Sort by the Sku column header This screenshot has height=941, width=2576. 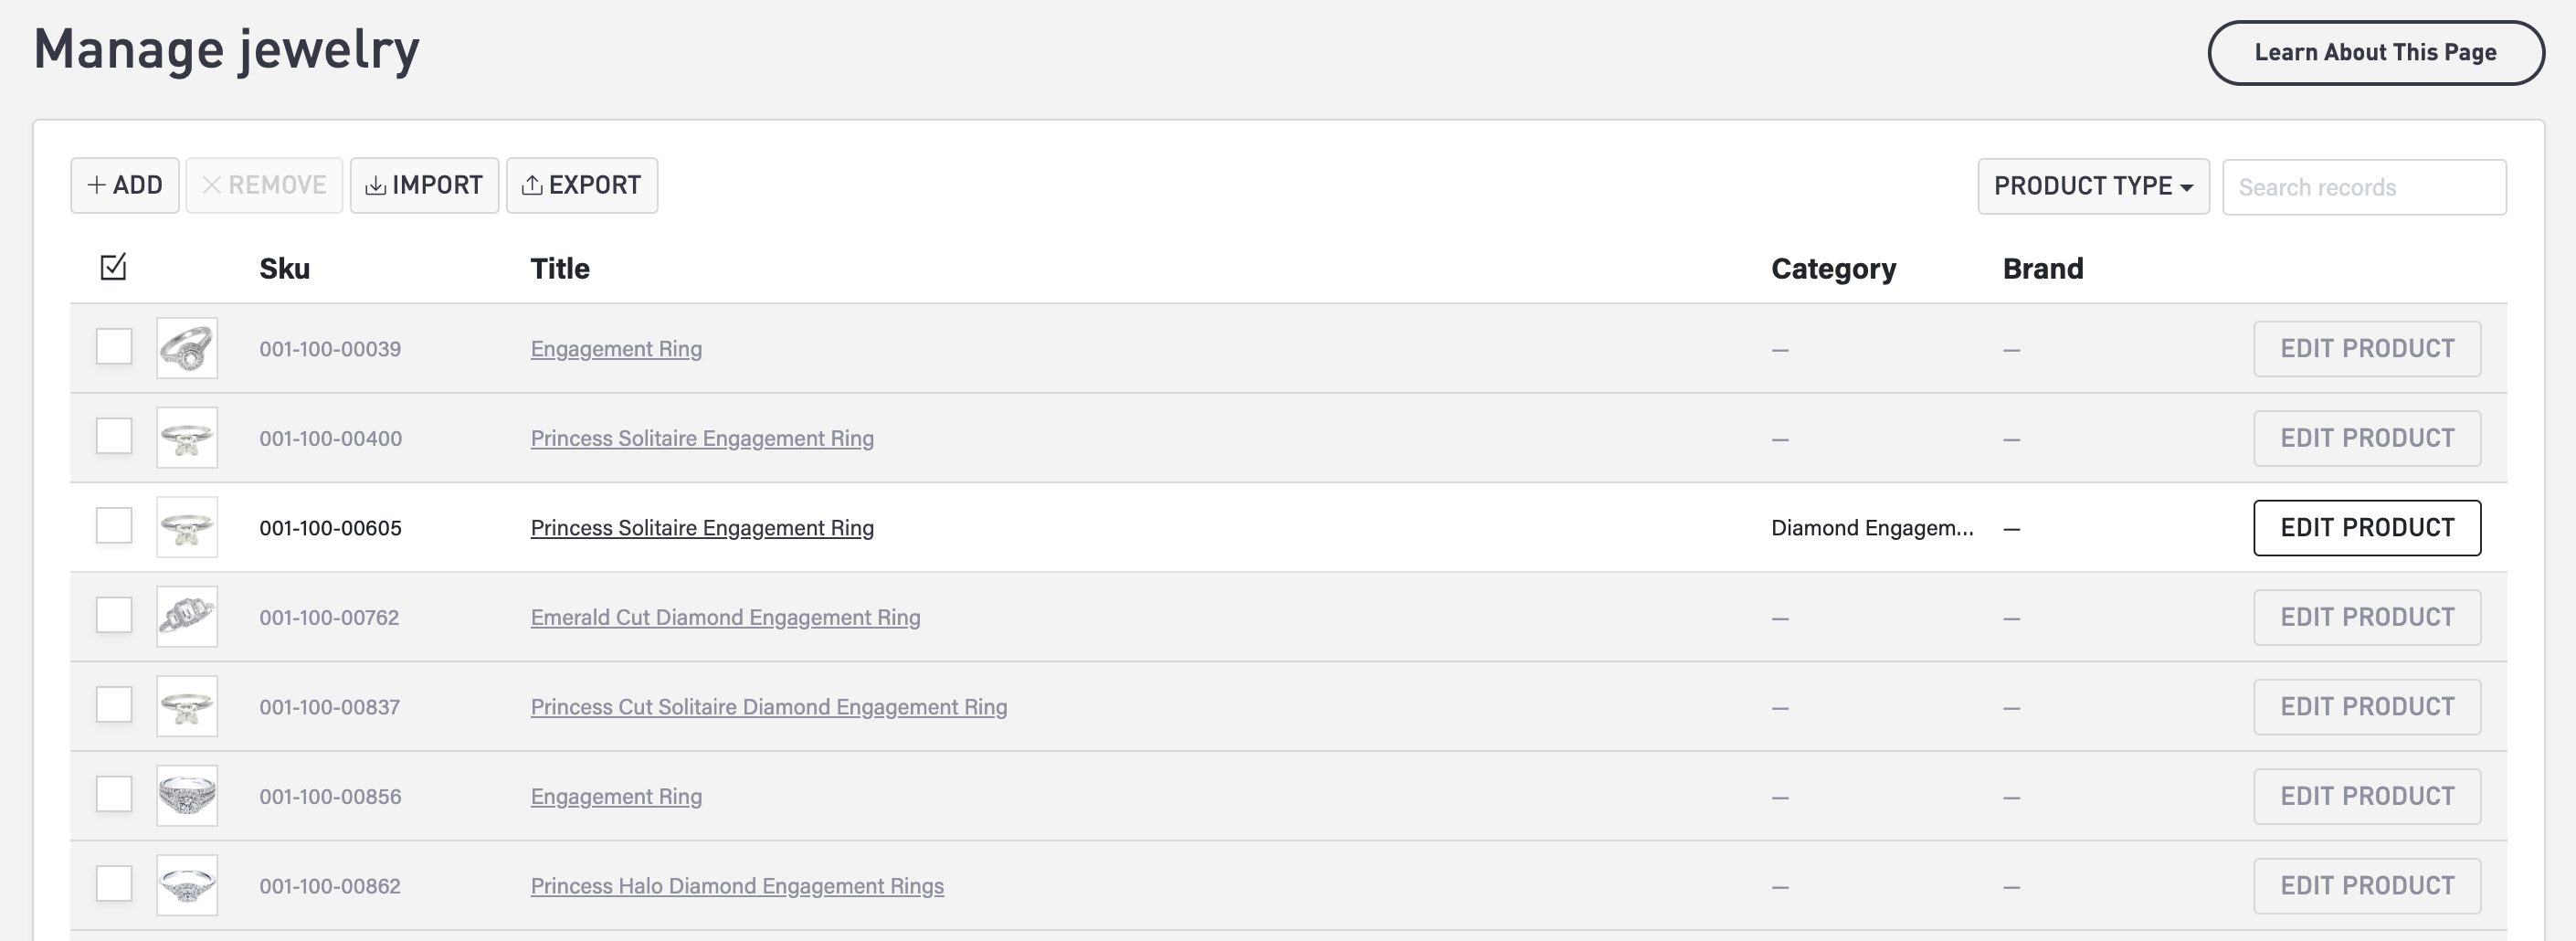coord(284,268)
